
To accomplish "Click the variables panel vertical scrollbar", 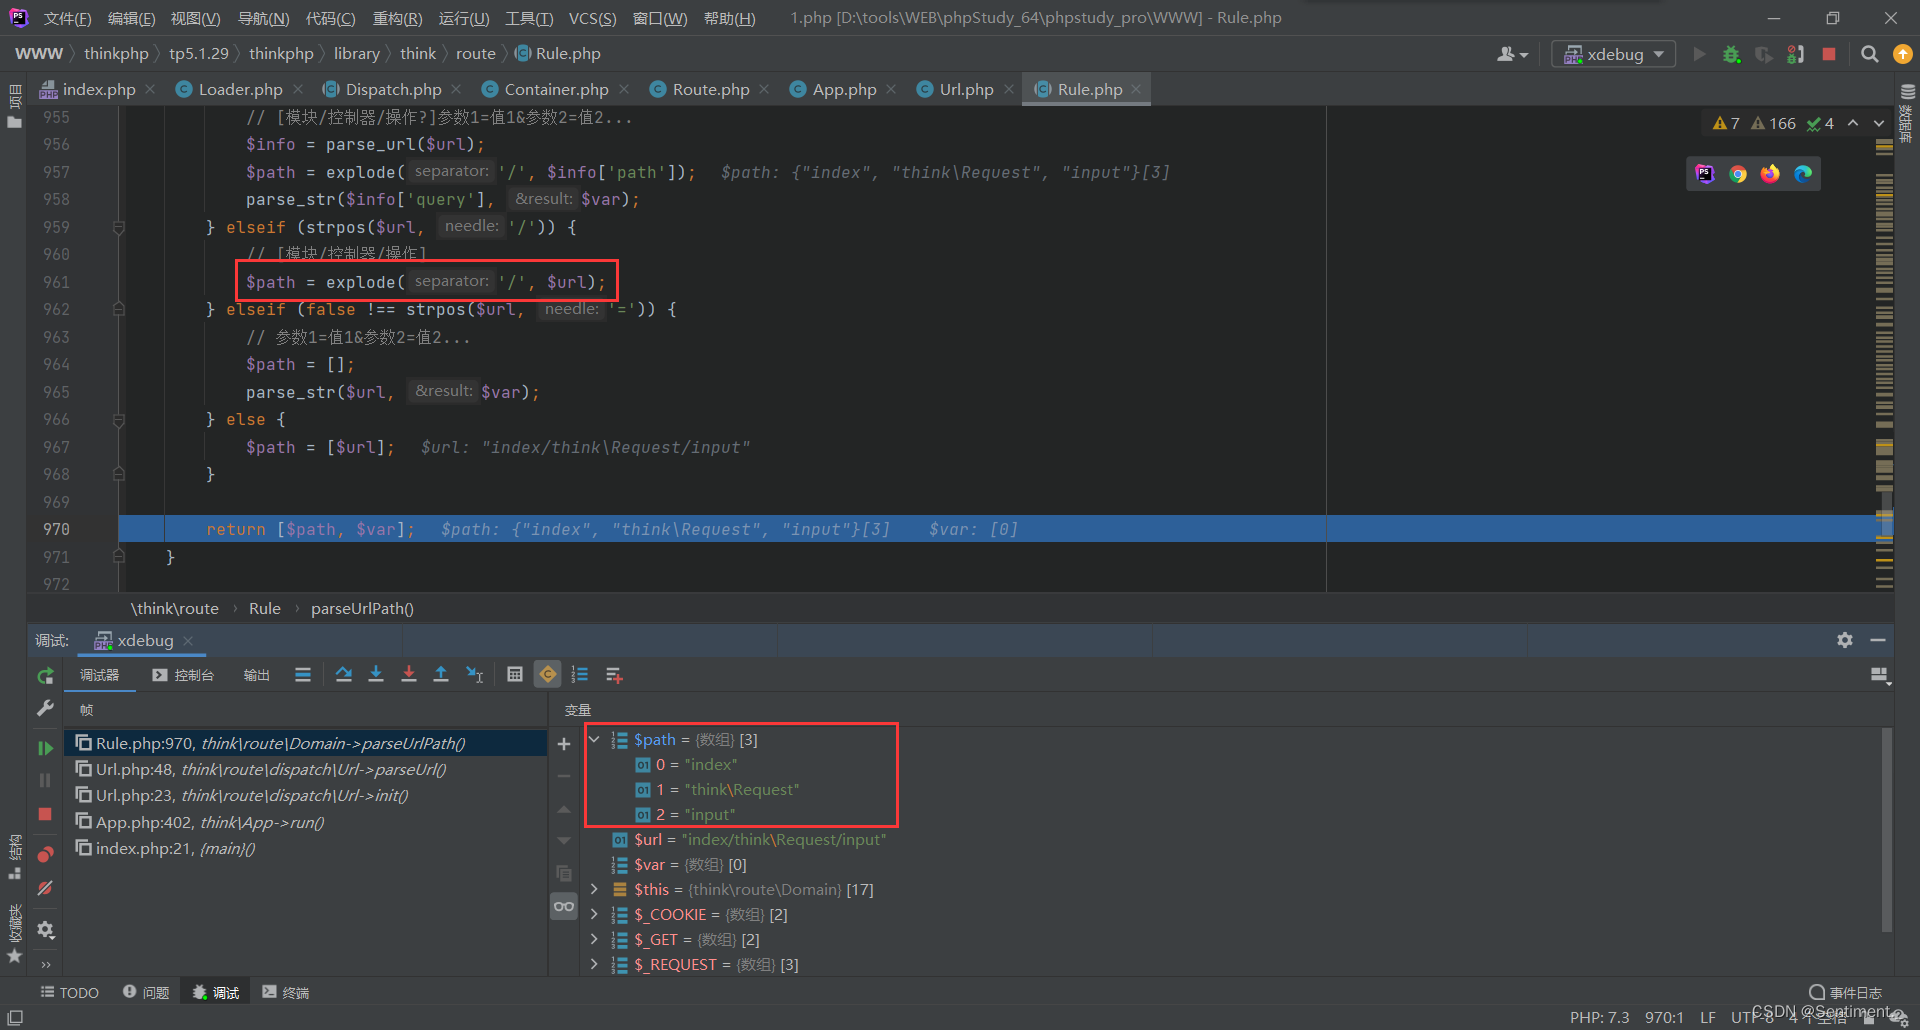I will 1887,830.
